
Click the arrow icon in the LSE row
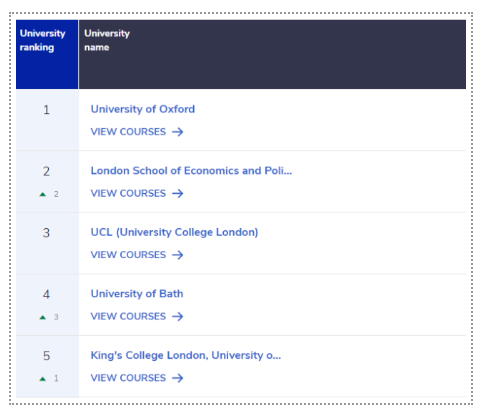click(178, 194)
